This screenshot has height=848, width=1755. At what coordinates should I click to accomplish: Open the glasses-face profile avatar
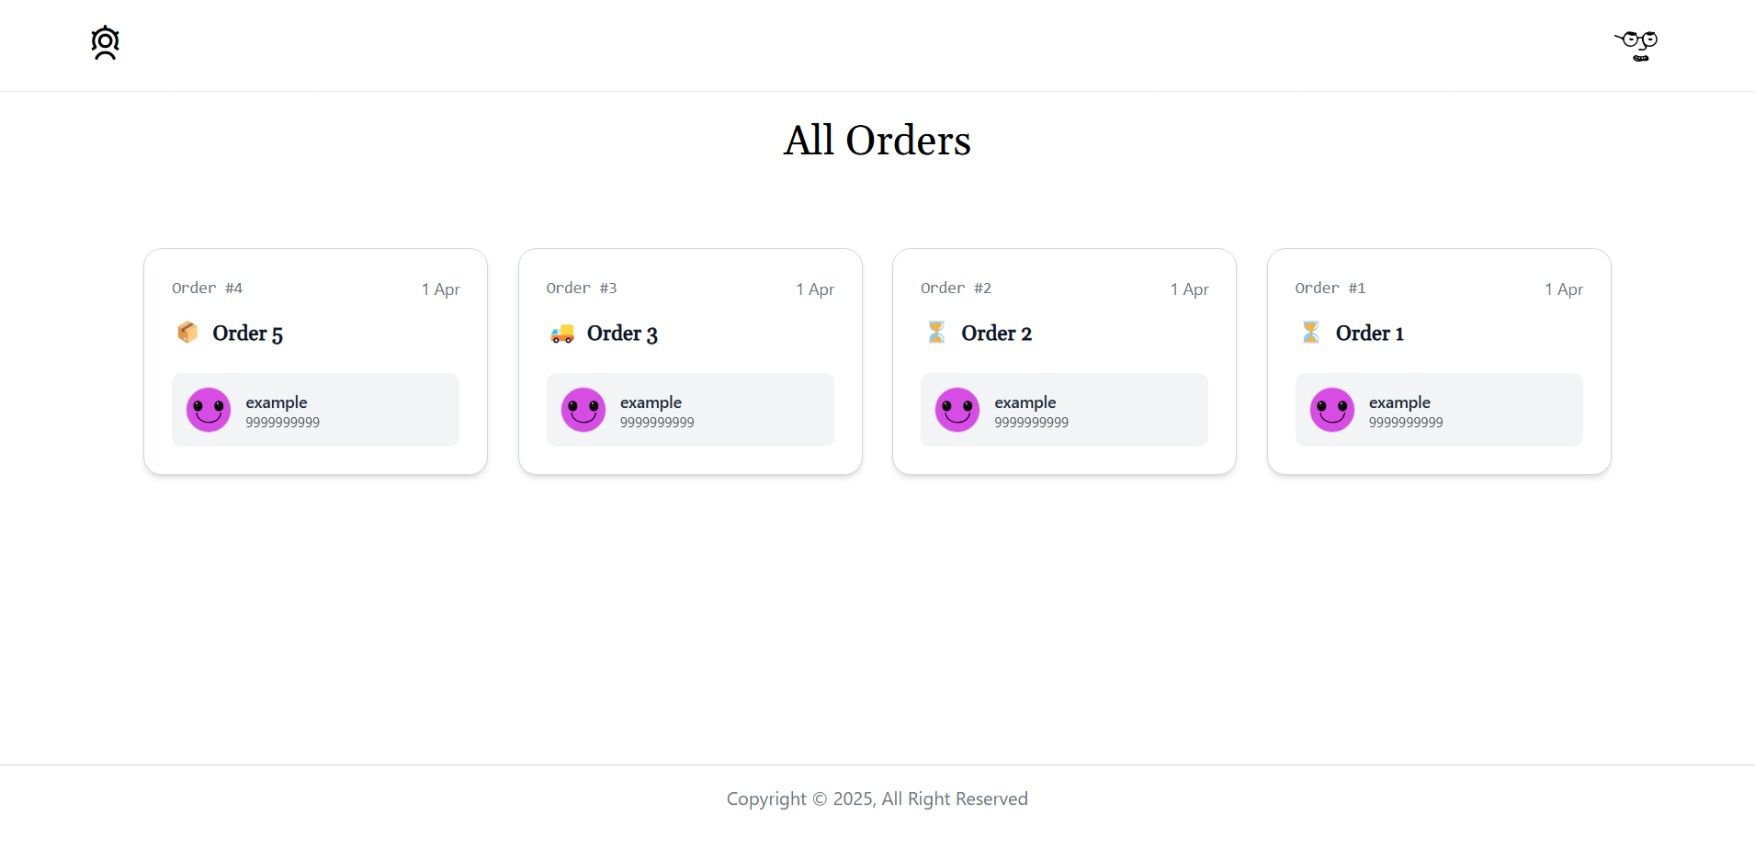pos(1636,45)
